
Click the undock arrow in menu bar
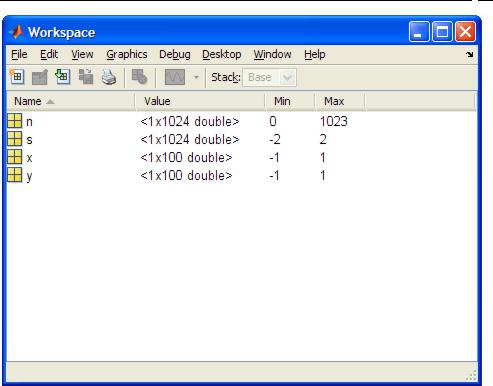[470, 54]
